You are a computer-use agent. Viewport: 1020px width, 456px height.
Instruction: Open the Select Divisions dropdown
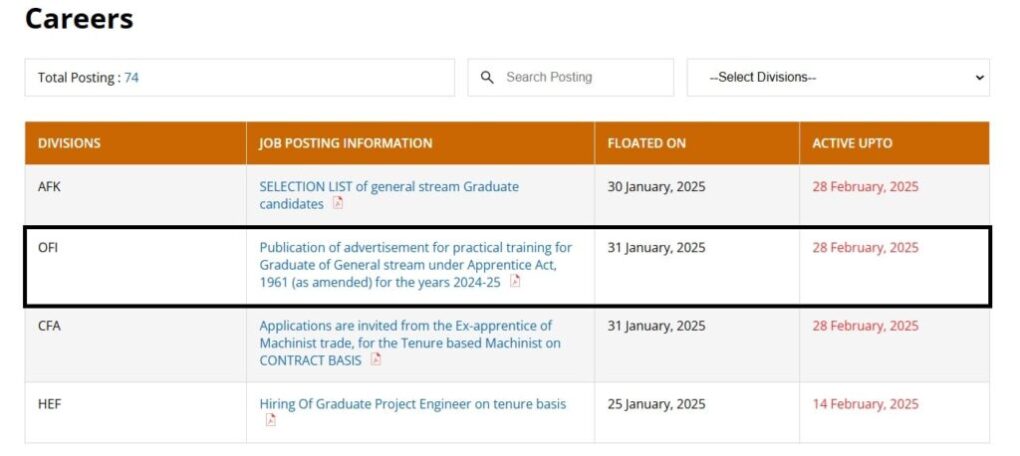(x=838, y=77)
